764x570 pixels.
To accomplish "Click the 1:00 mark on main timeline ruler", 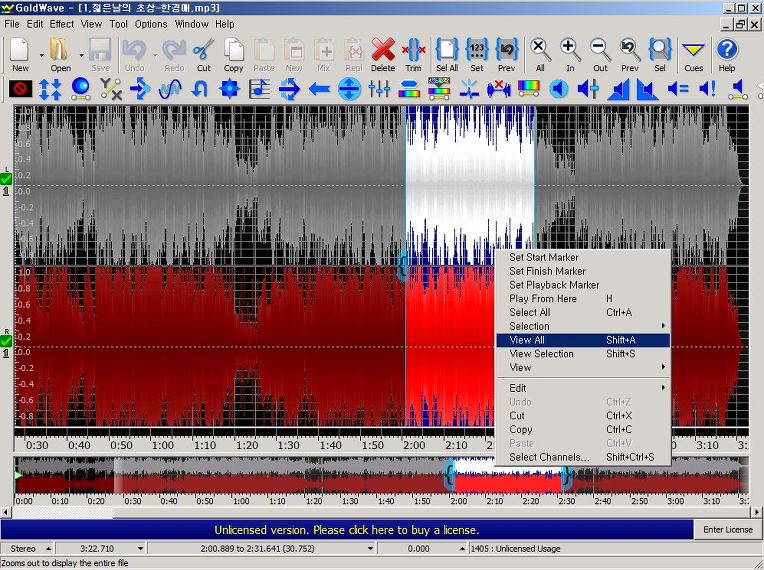I will [163, 445].
